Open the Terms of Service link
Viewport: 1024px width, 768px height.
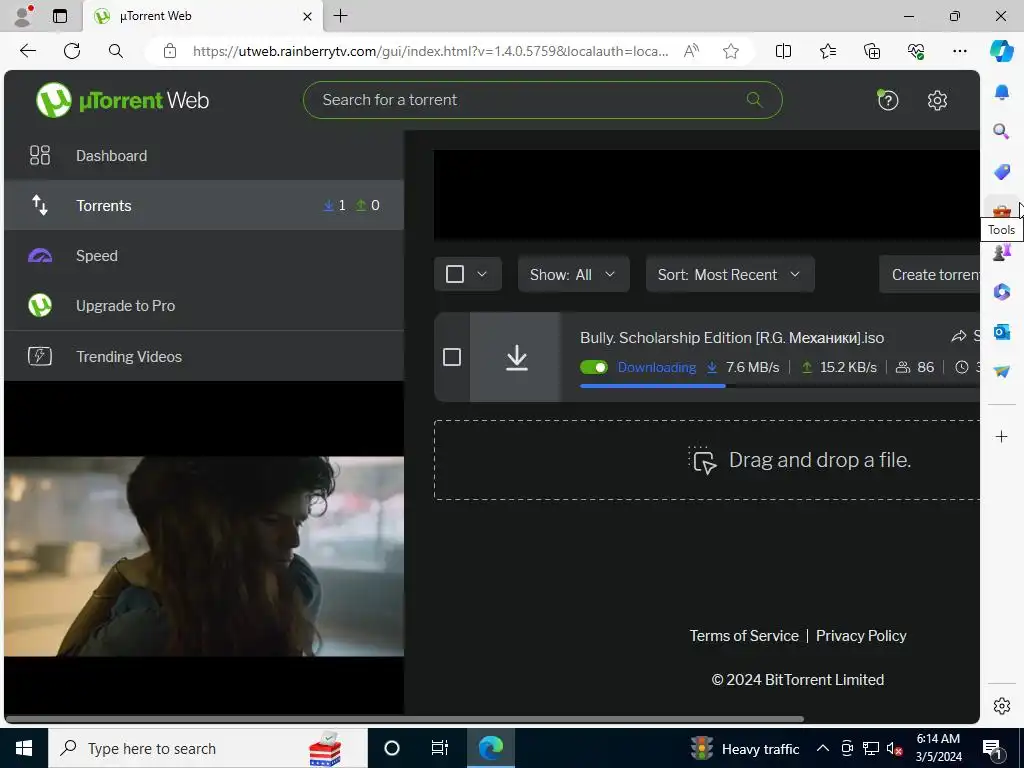coord(744,635)
